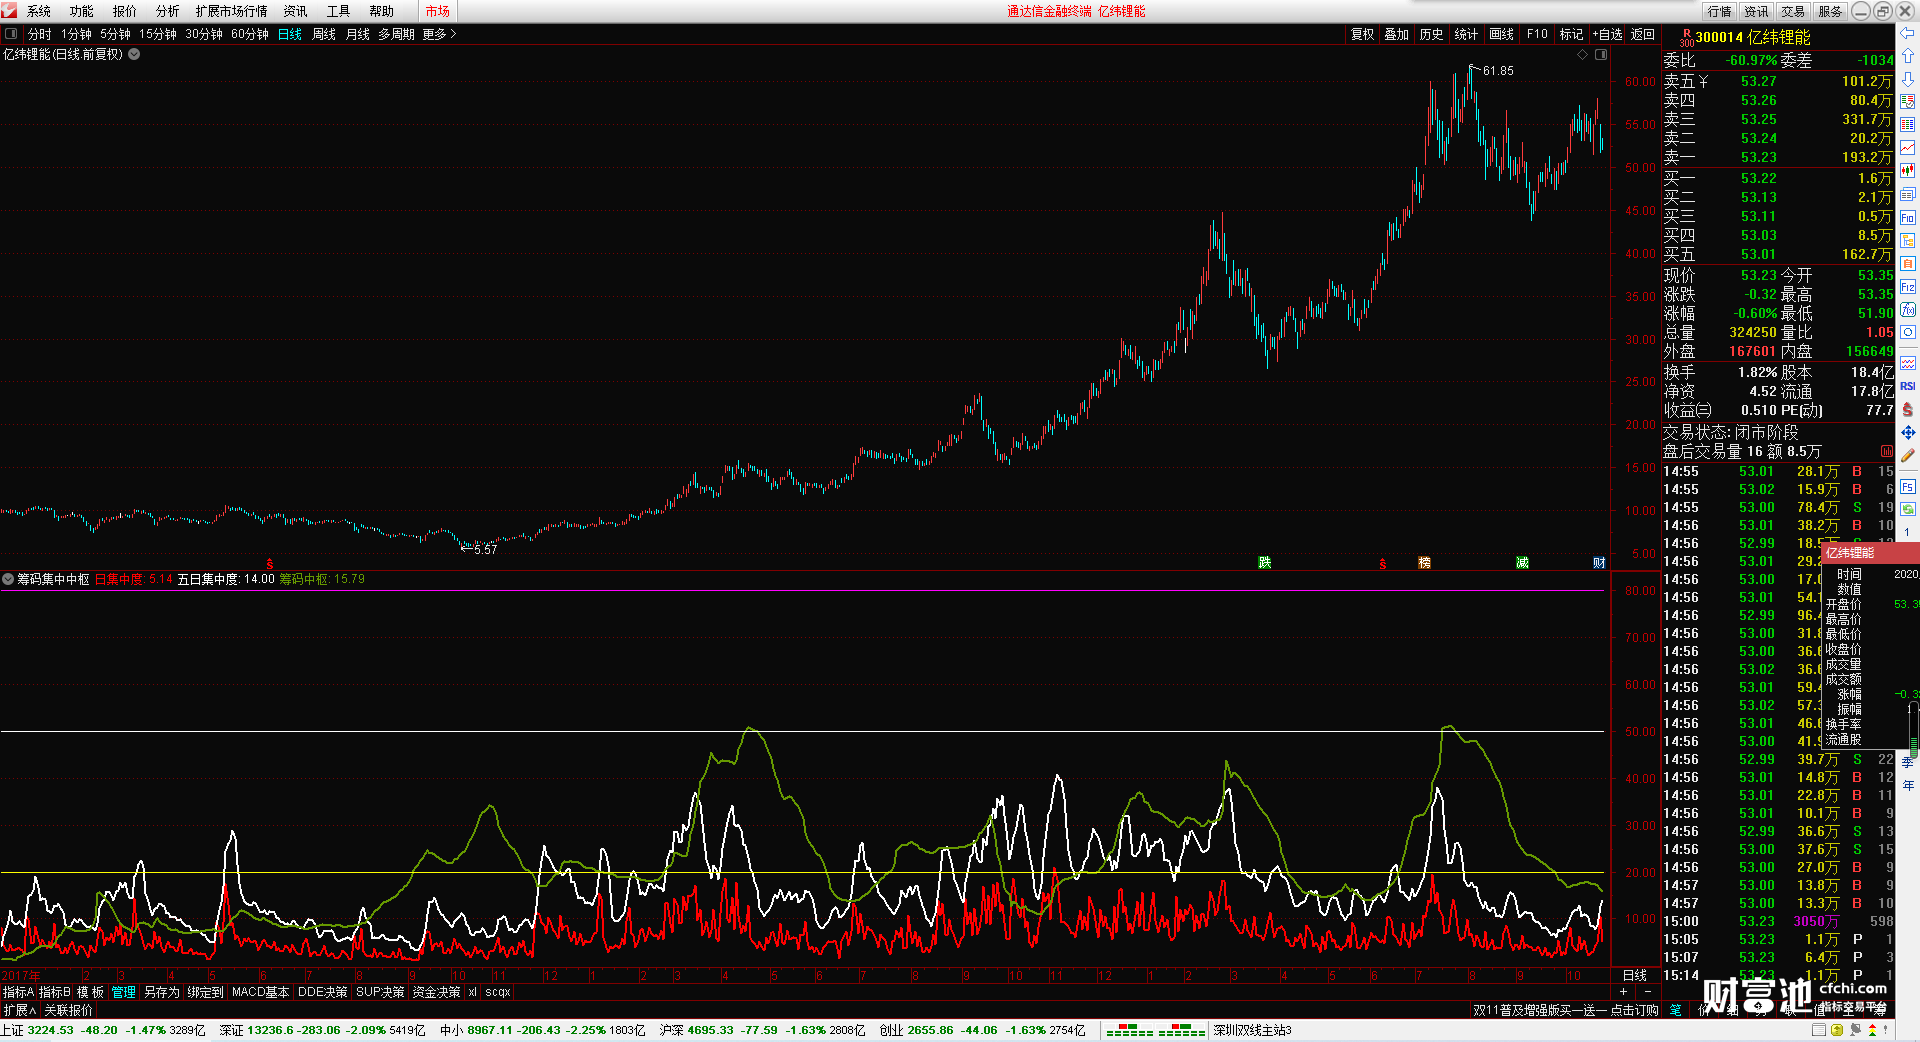Click the 减 marker on price chart
This screenshot has width=1920, height=1042.
(1522, 562)
